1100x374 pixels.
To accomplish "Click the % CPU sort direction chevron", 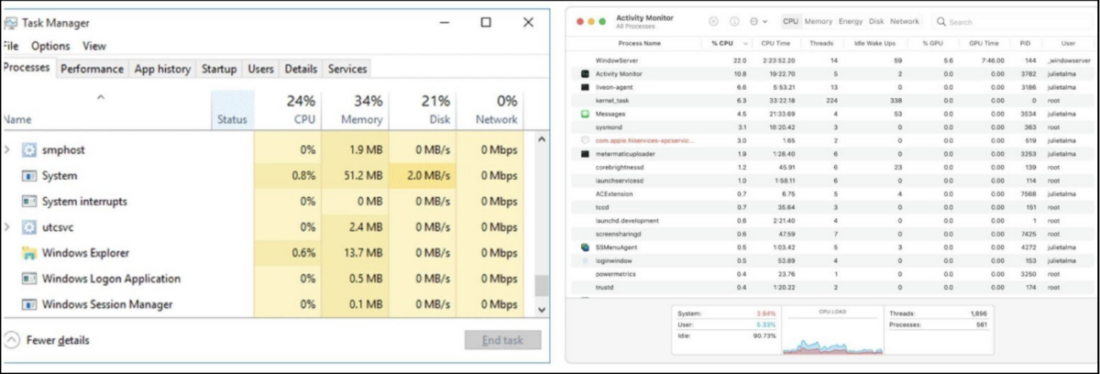I will tap(744, 44).
